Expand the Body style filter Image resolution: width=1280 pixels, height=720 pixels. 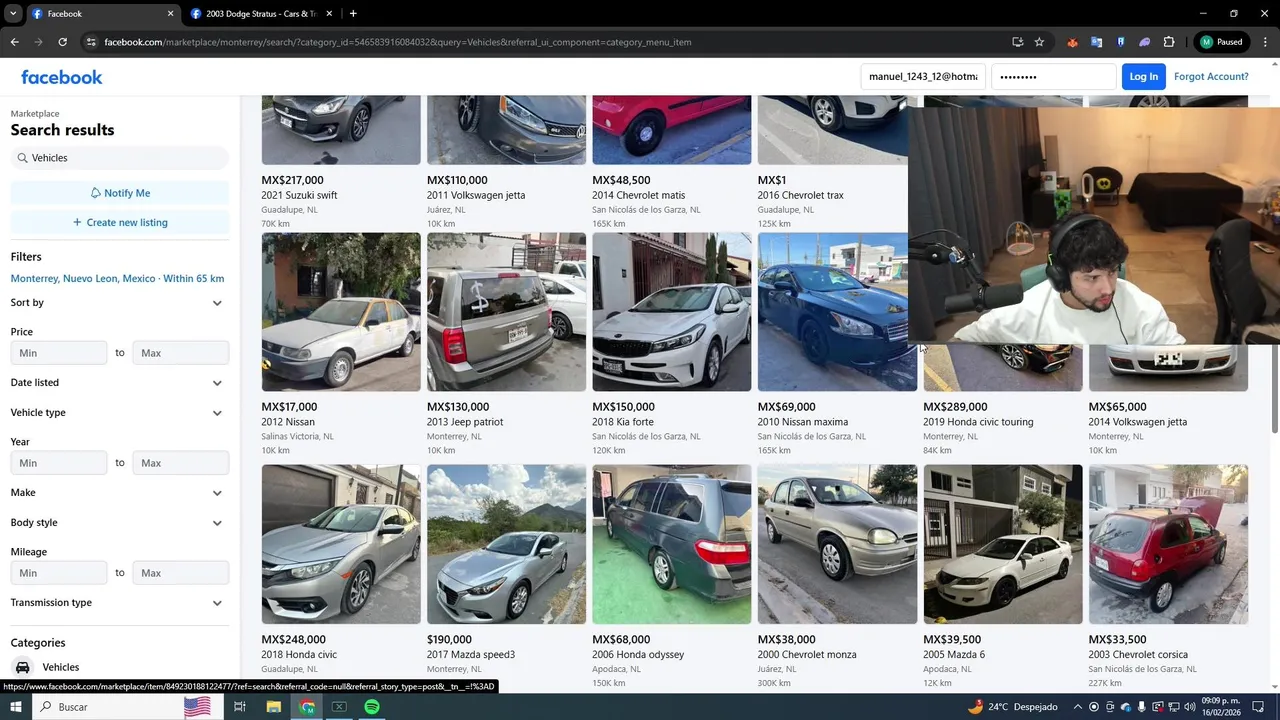(x=120, y=523)
